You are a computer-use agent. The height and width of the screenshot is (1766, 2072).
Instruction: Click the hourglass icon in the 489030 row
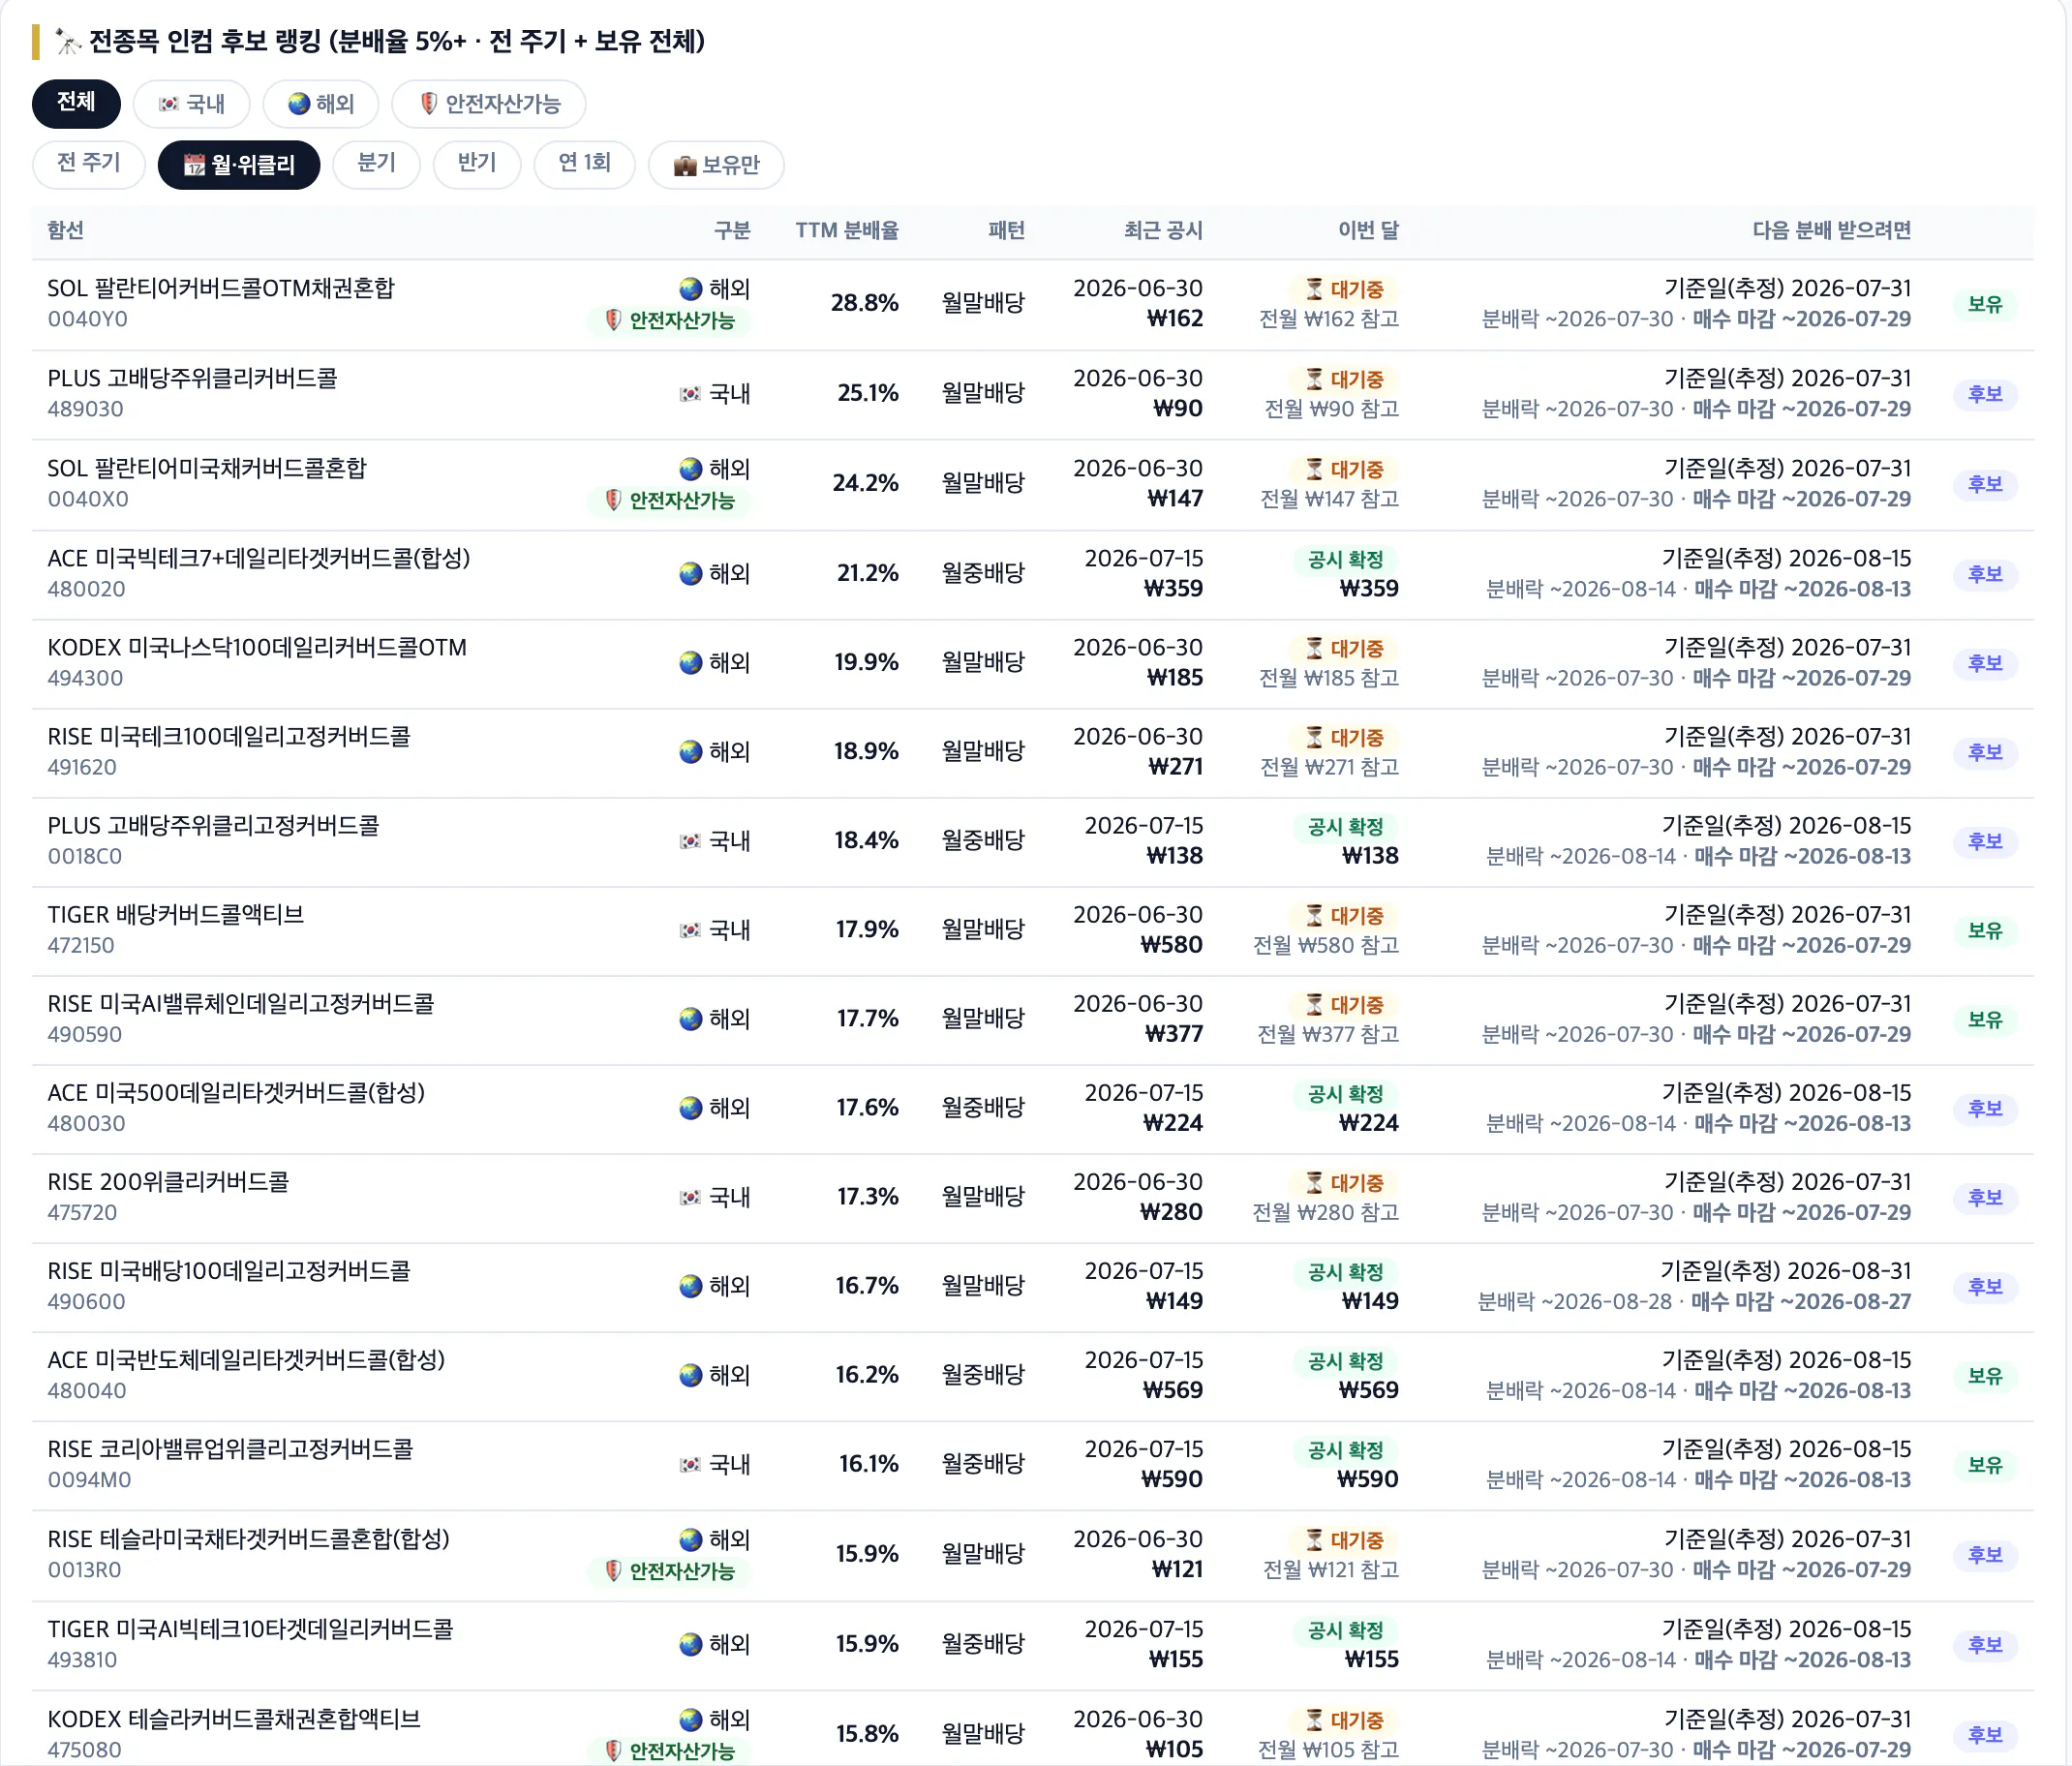(1314, 379)
